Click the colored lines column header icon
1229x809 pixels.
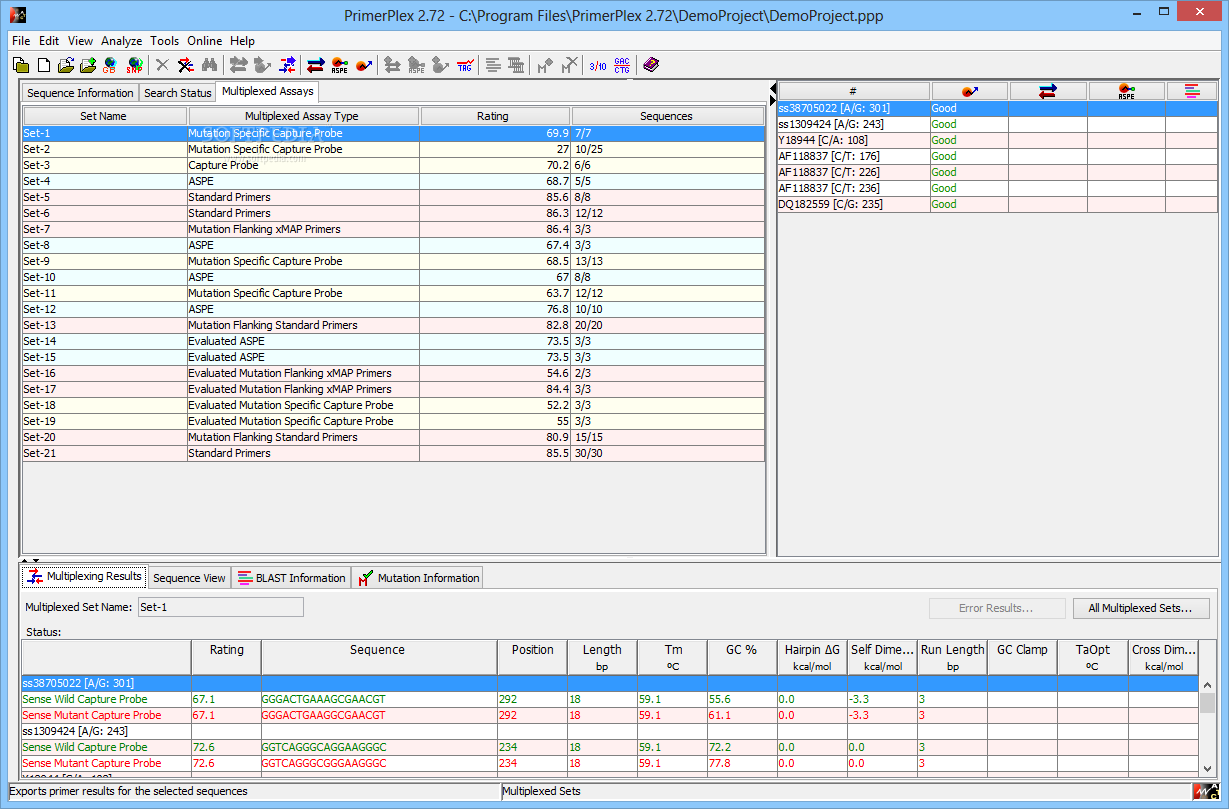(x=1192, y=92)
